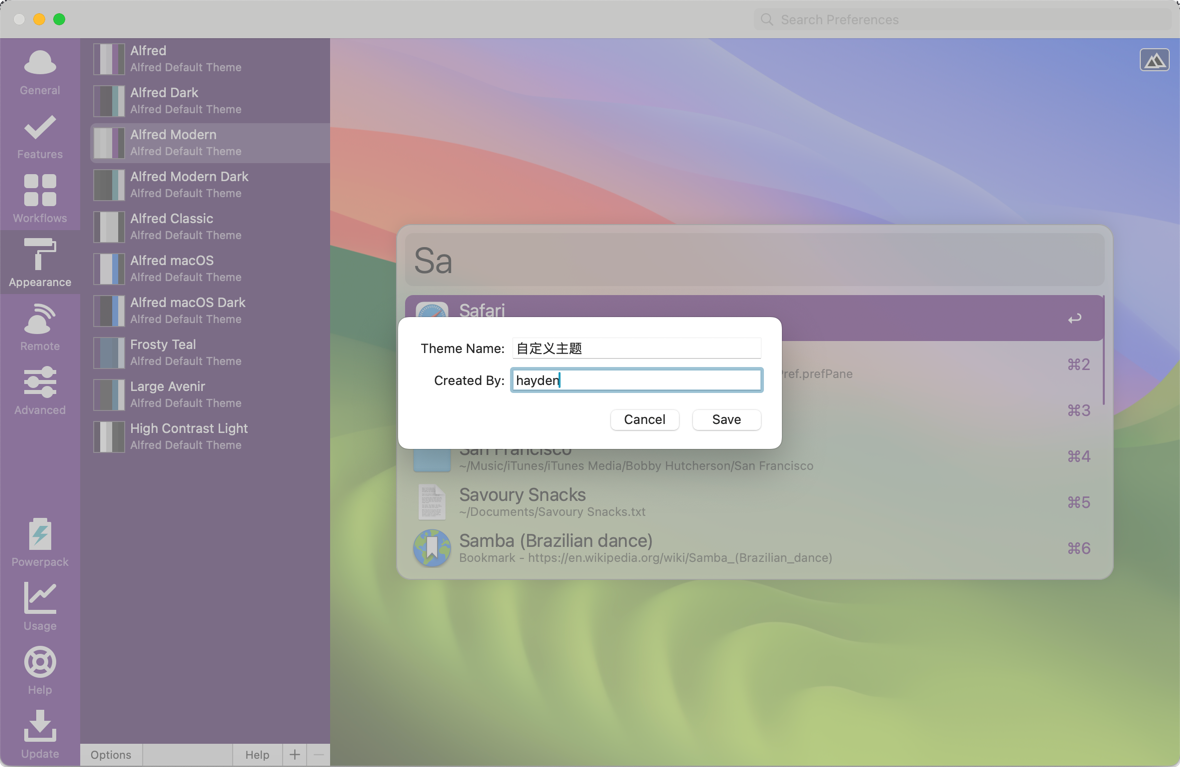The image size is (1180, 767).
Task: Click the Created By text field
Action: pyautogui.click(x=636, y=380)
